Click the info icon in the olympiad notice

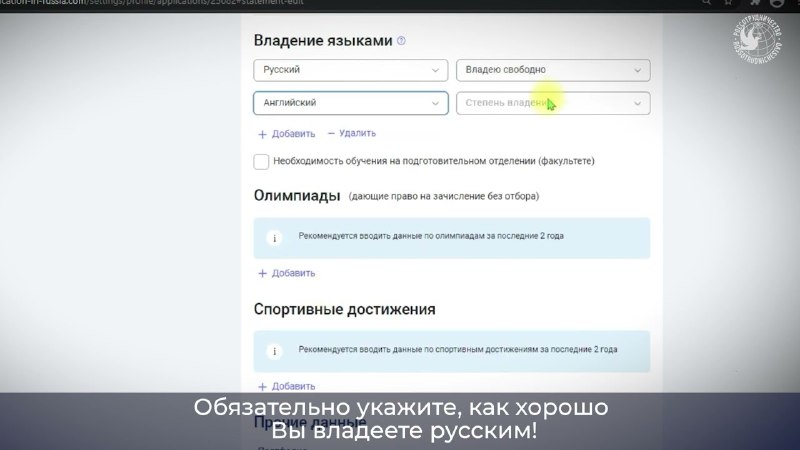pyautogui.click(x=274, y=238)
